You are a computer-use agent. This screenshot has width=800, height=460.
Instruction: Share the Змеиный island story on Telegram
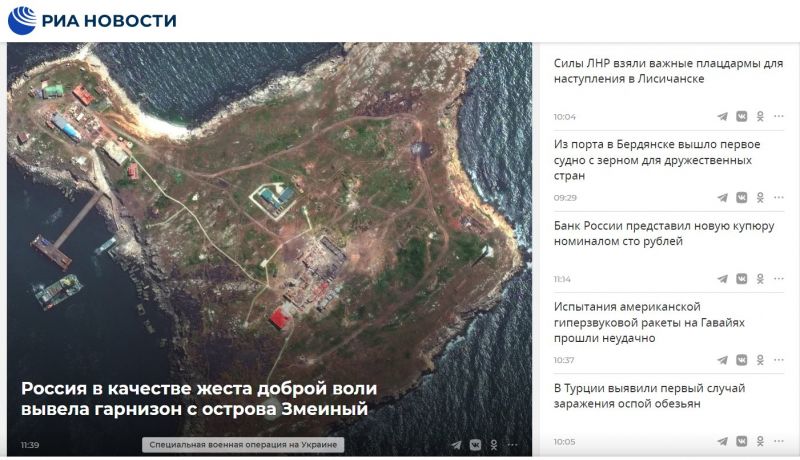[456, 445]
